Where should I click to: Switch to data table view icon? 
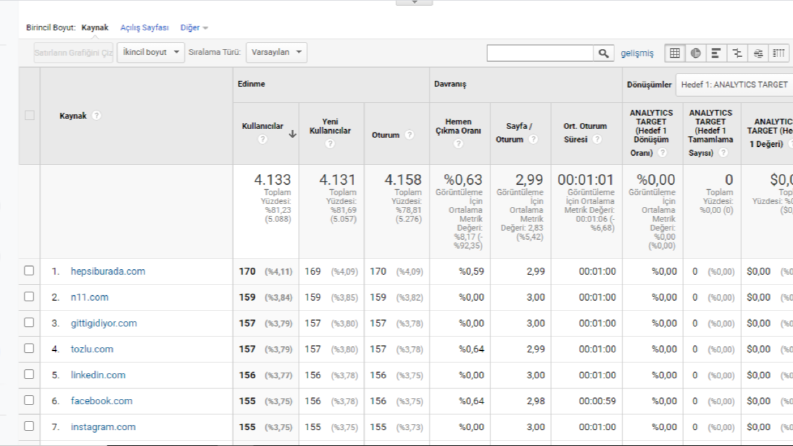[x=675, y=53]
